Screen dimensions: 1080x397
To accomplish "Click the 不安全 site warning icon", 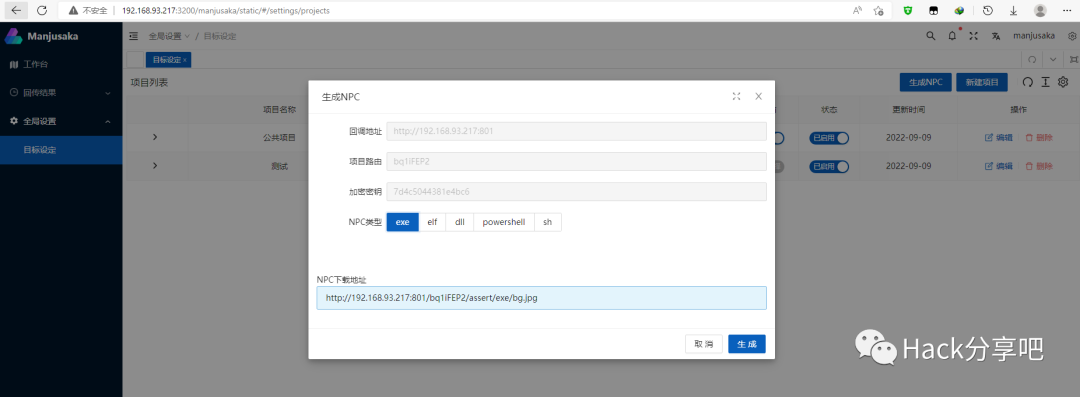I will tap(73, 11).
